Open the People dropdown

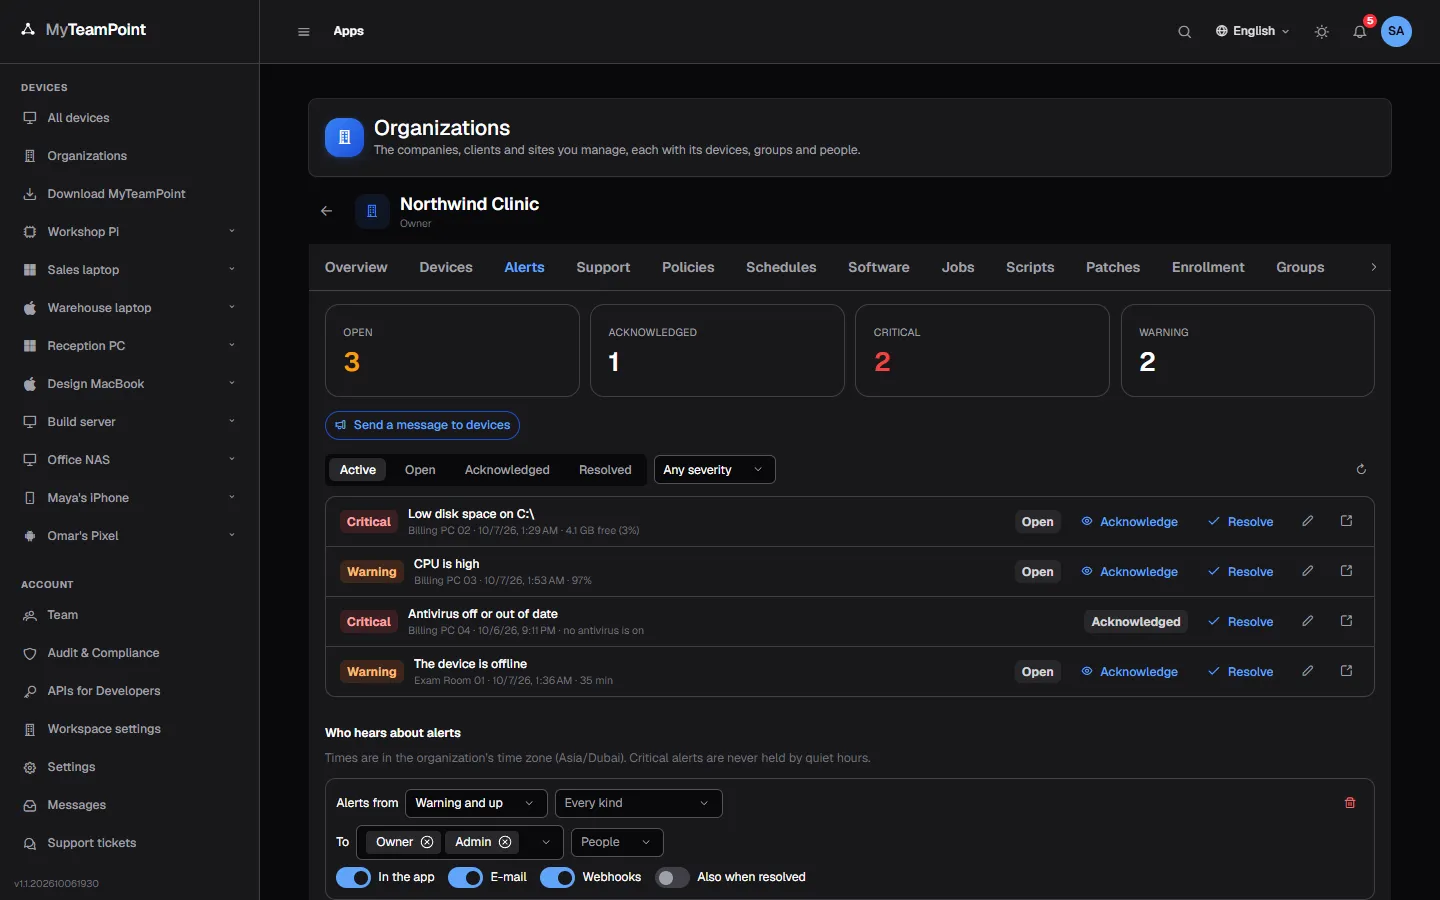[x=617, y=842]
